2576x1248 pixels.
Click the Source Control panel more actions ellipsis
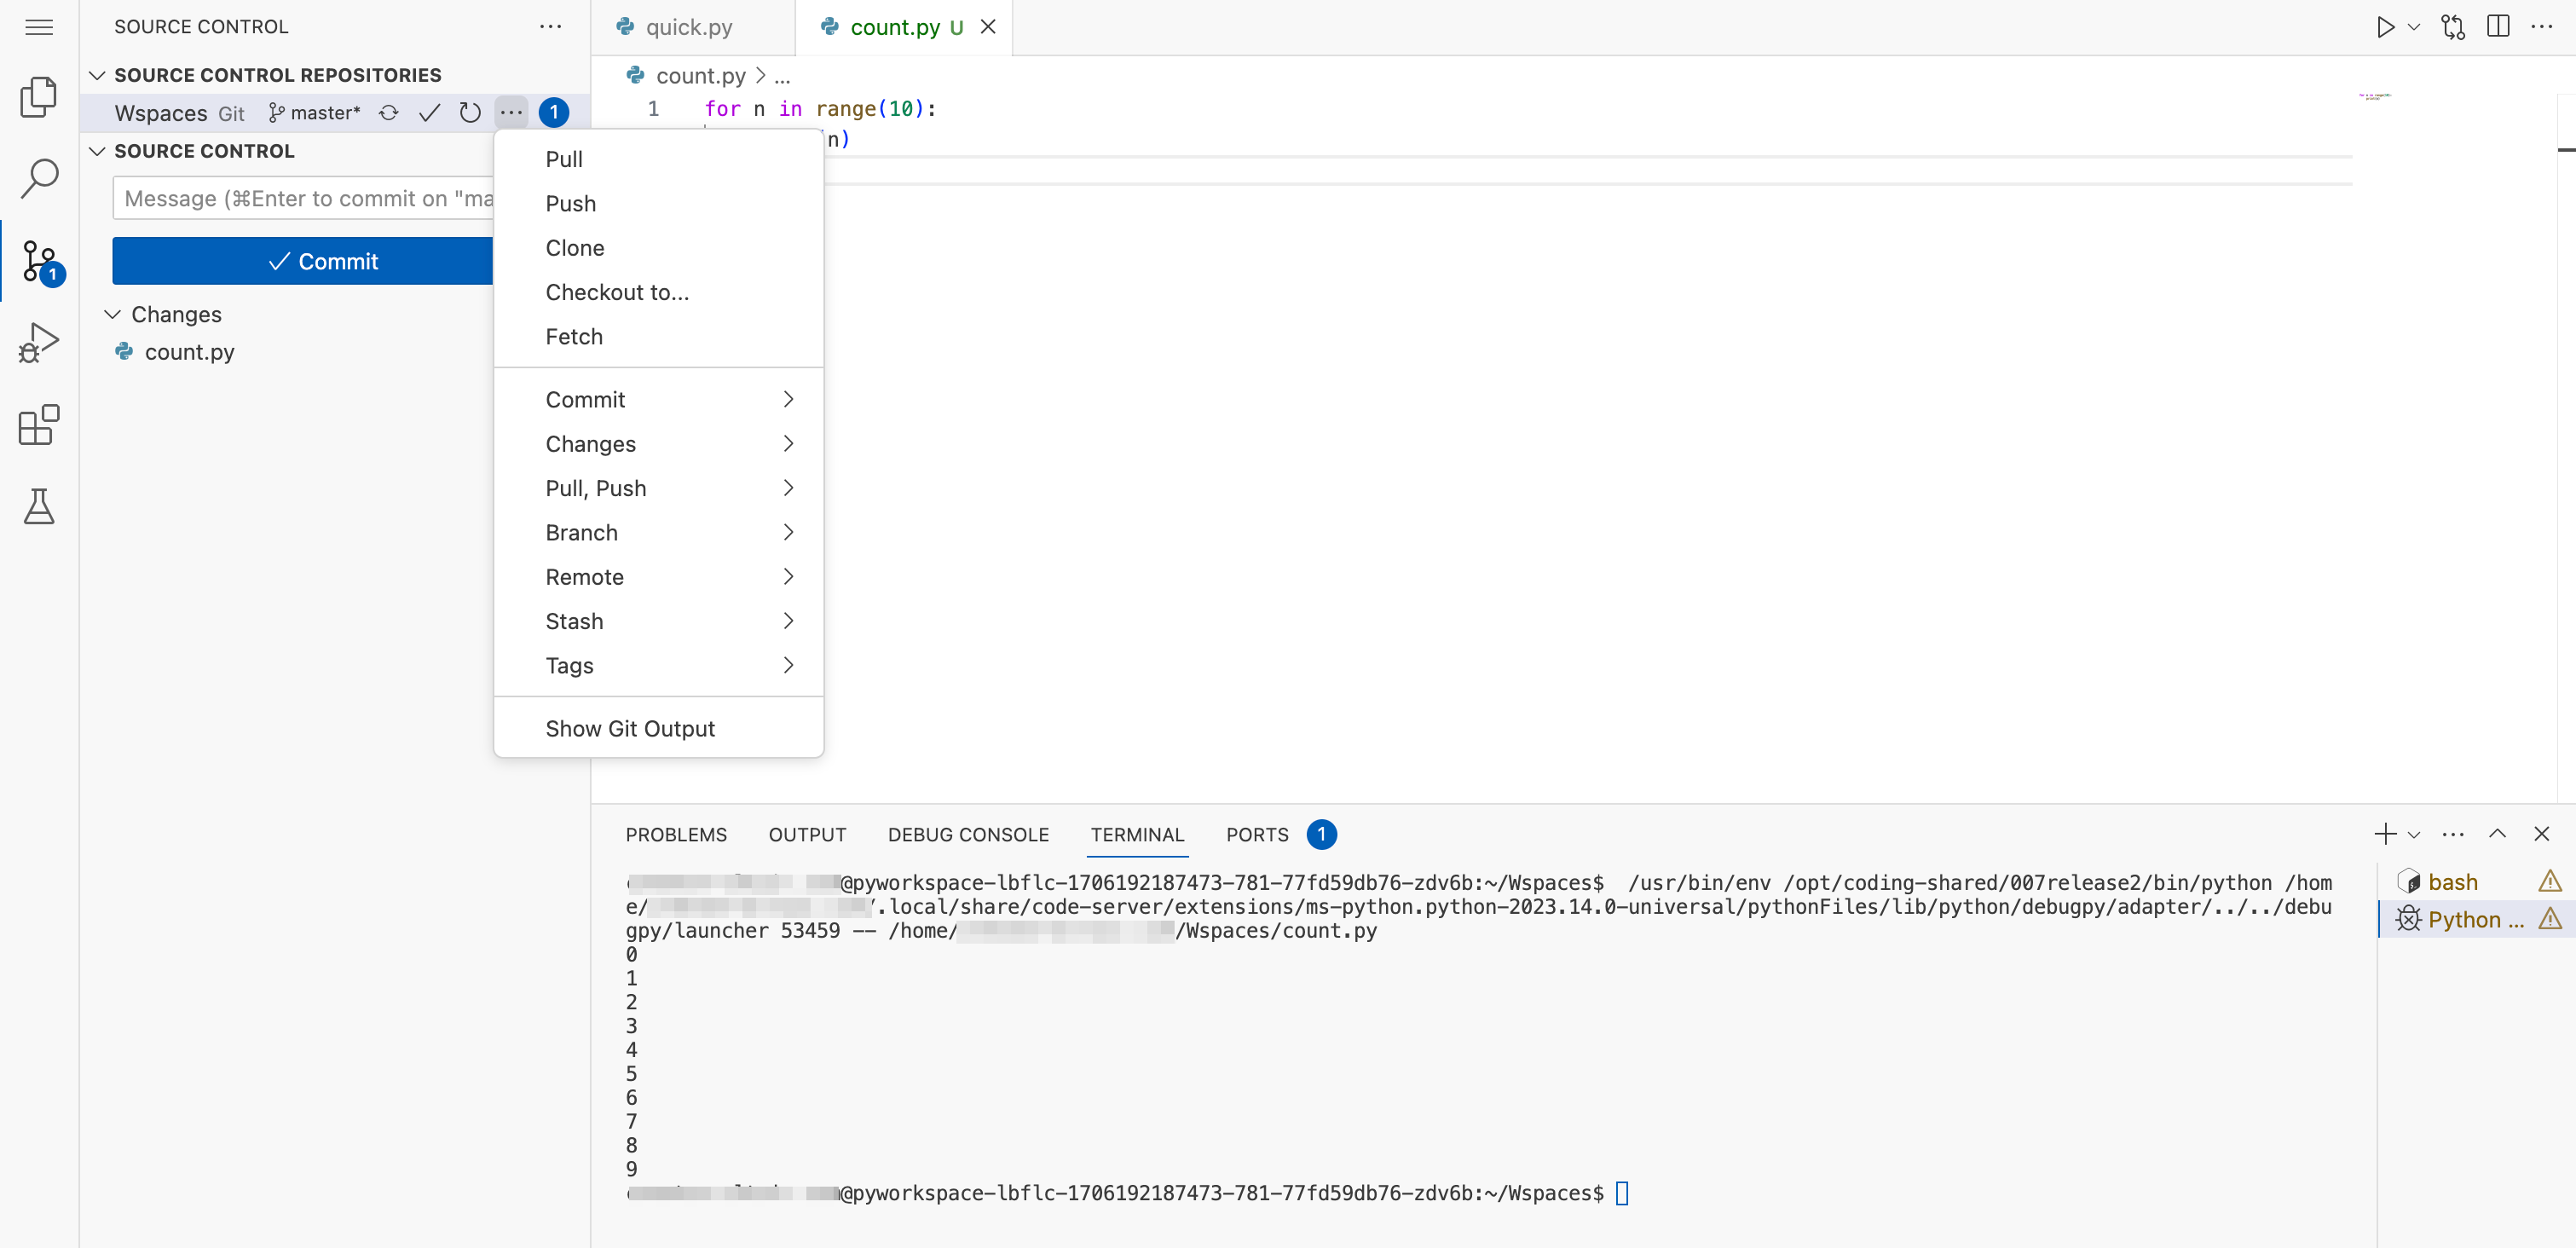(x=550, y=27)
